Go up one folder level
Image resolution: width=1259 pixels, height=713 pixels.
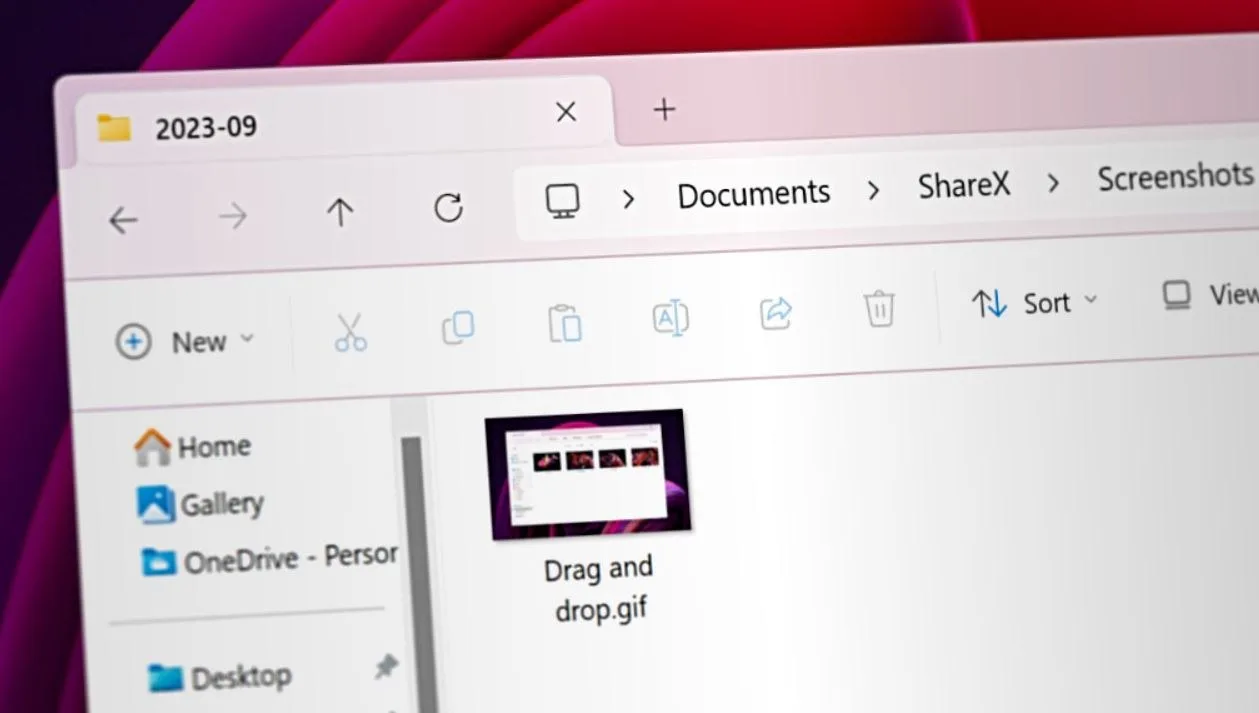point(340,211)
